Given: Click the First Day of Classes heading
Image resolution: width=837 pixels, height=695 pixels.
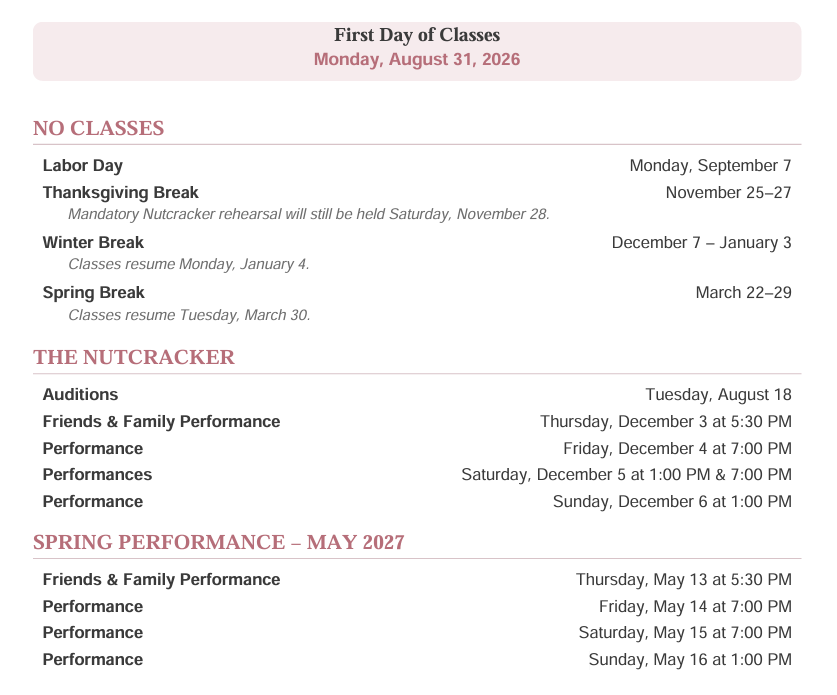Looking at the screenshot, I should [417, 35].
